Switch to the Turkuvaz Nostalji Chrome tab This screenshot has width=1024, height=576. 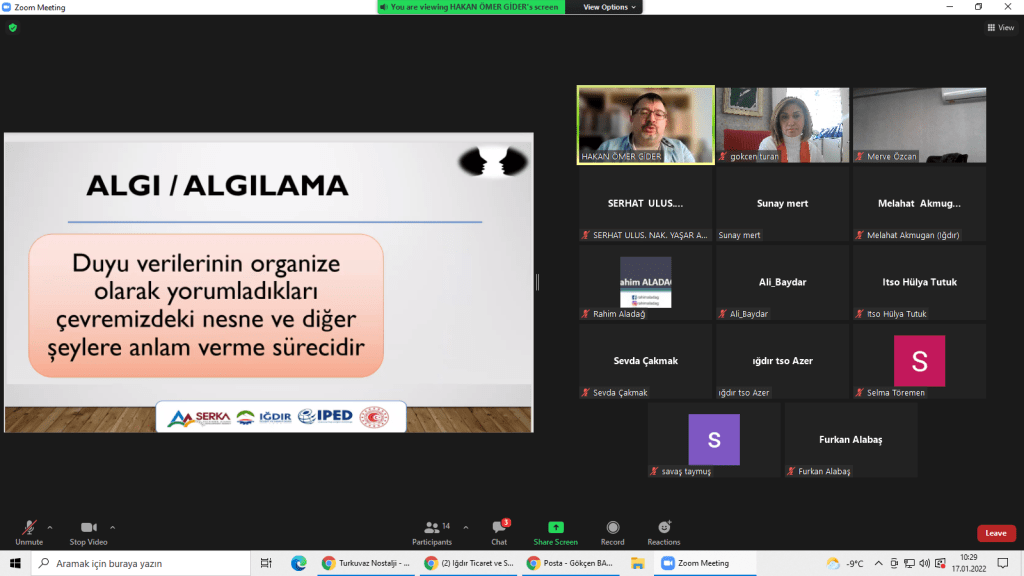366,563
